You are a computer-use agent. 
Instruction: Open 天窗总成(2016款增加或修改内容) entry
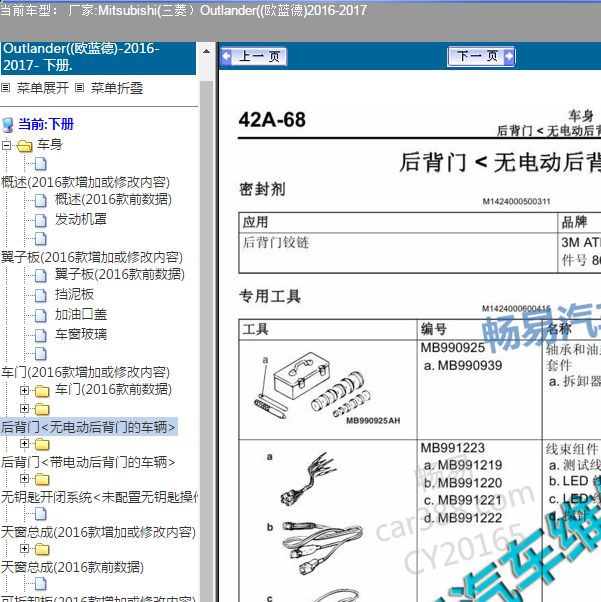(98, 533)
